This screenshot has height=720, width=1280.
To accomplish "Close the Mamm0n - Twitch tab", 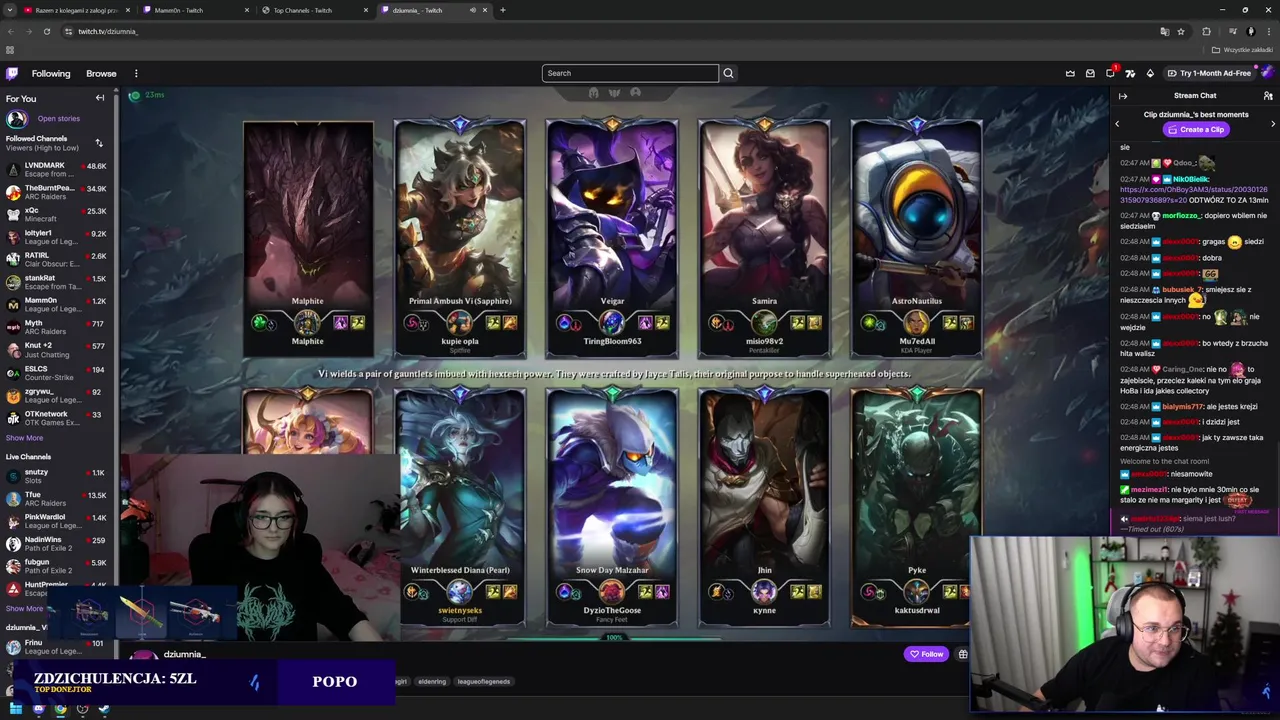I will tap(247, 10).
